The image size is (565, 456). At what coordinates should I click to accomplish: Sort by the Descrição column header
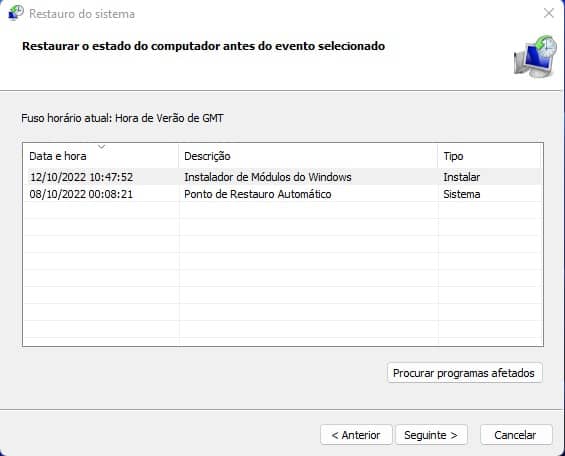[308, 156]
